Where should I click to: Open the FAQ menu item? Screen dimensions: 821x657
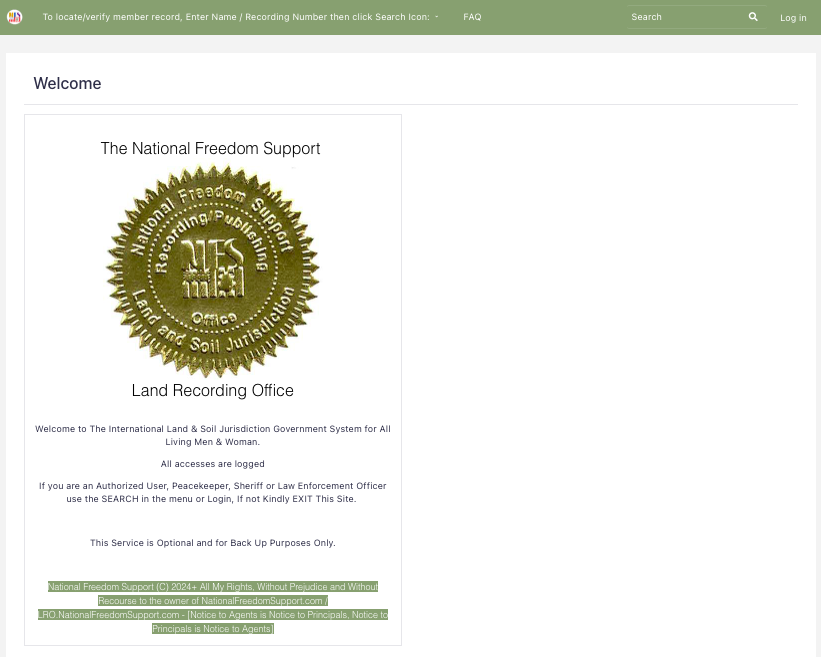tap(472, 17)
